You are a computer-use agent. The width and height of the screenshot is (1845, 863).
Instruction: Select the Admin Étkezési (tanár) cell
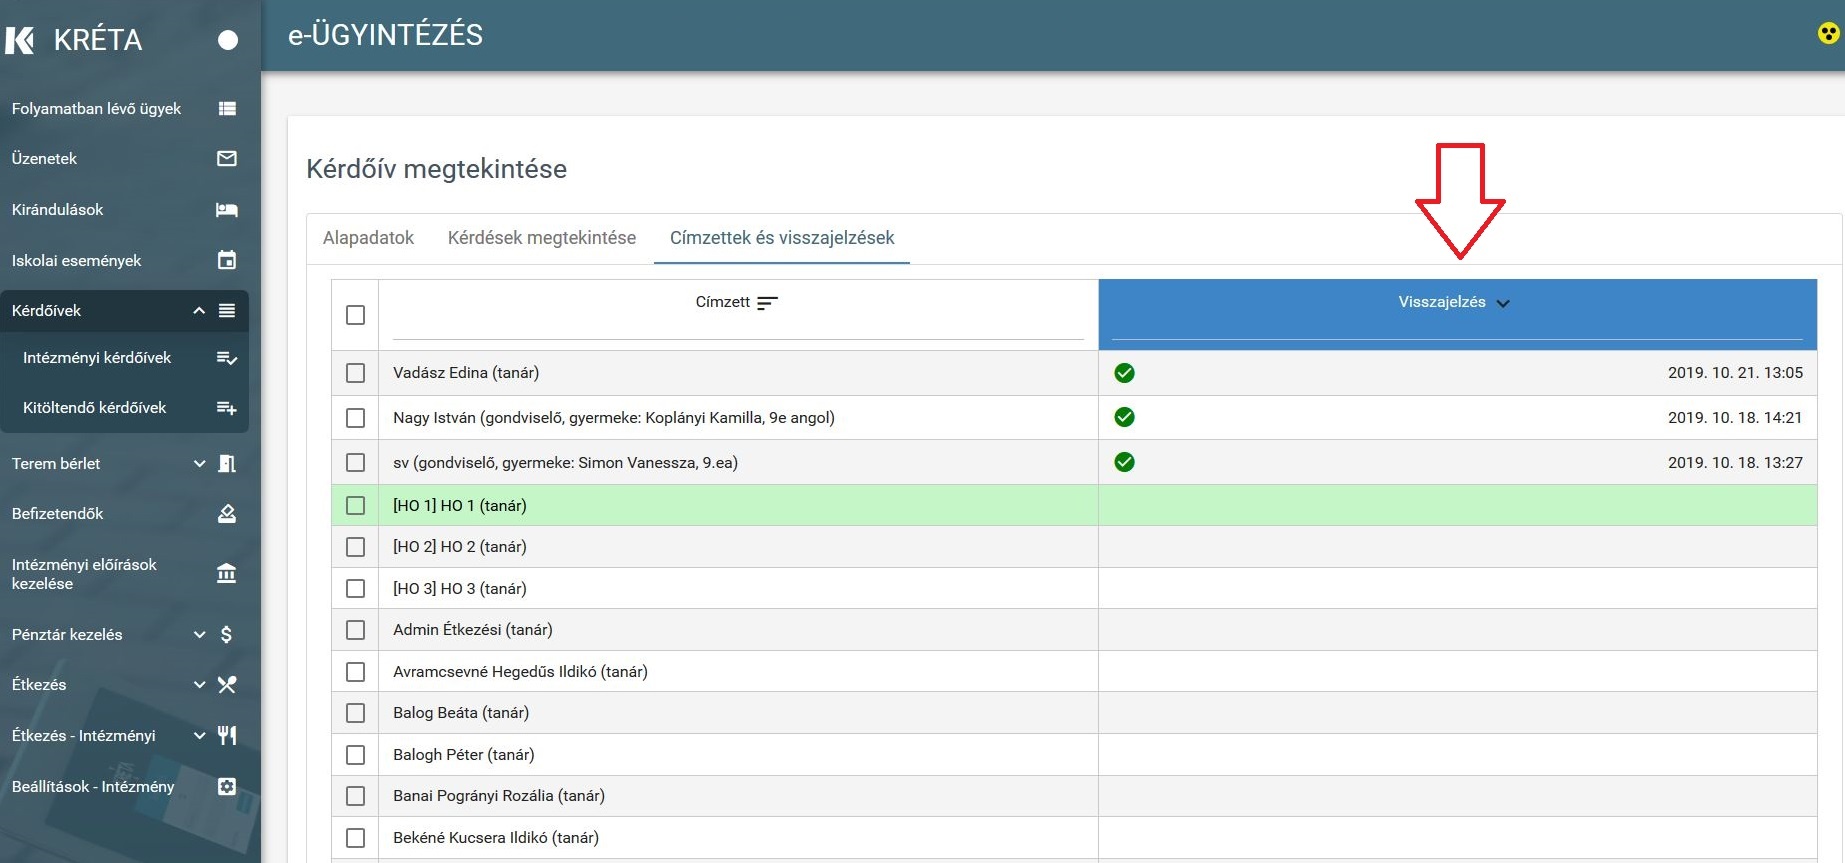[x=738, y=630]
